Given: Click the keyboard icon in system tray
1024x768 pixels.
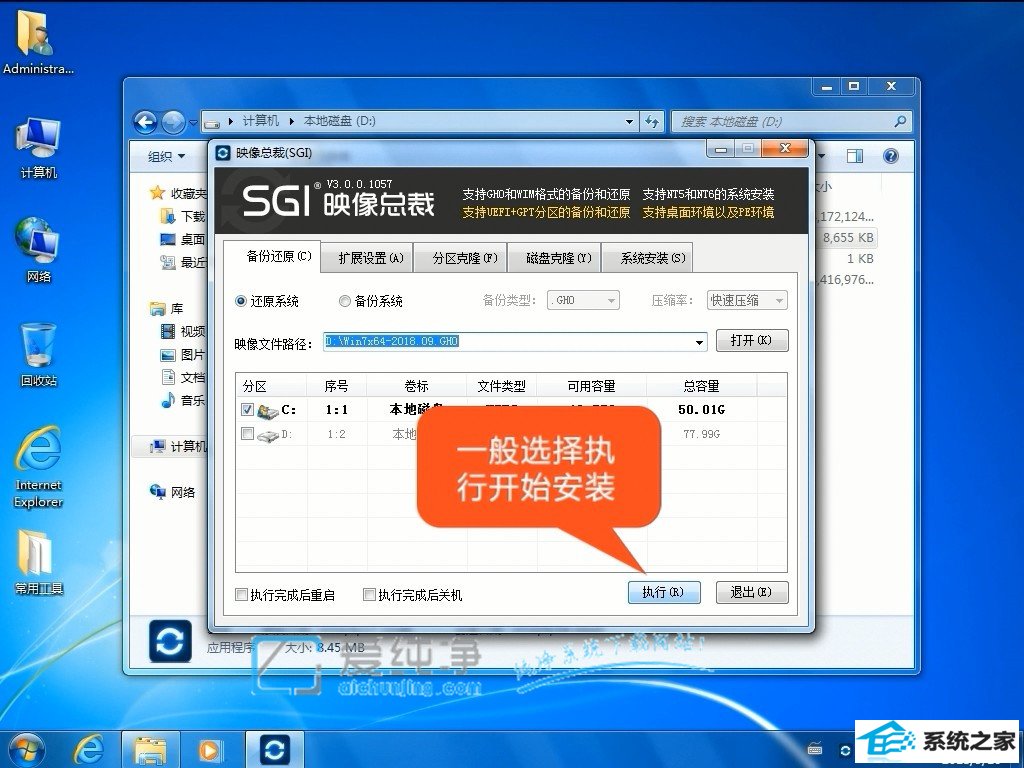Looking at the screenshot, I should pos(815,748).
